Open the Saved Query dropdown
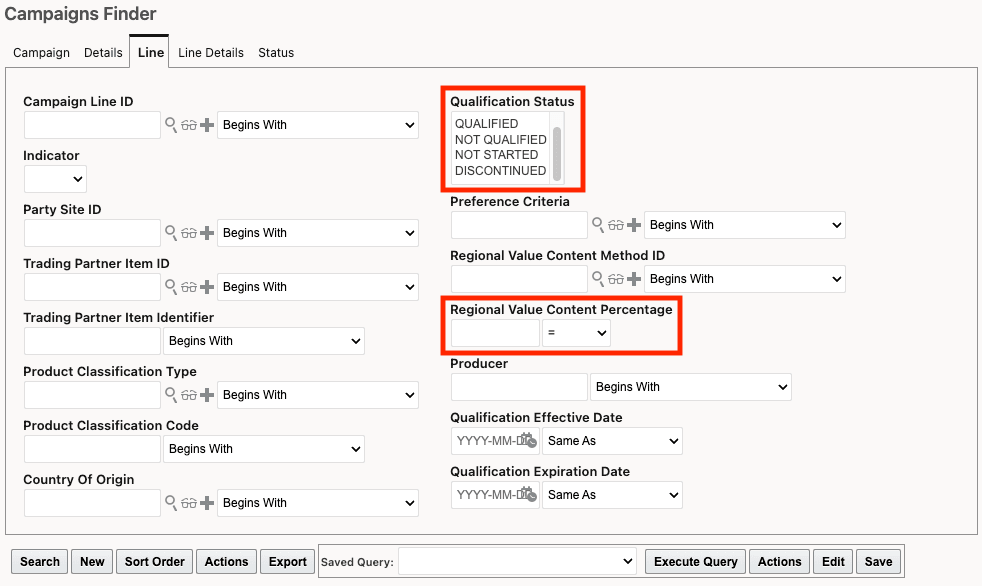The image size is (982, 586). tap(517, 562)
